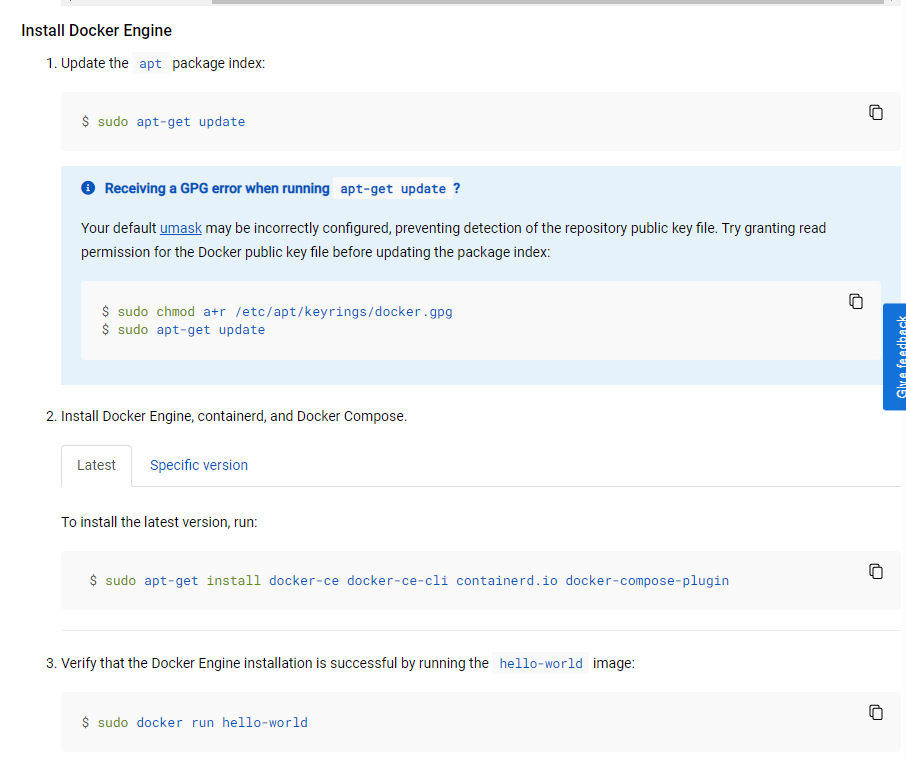Click 'Receiving a GPG error when running' title
Screen dimensions: 906x757
click(217, 188)
